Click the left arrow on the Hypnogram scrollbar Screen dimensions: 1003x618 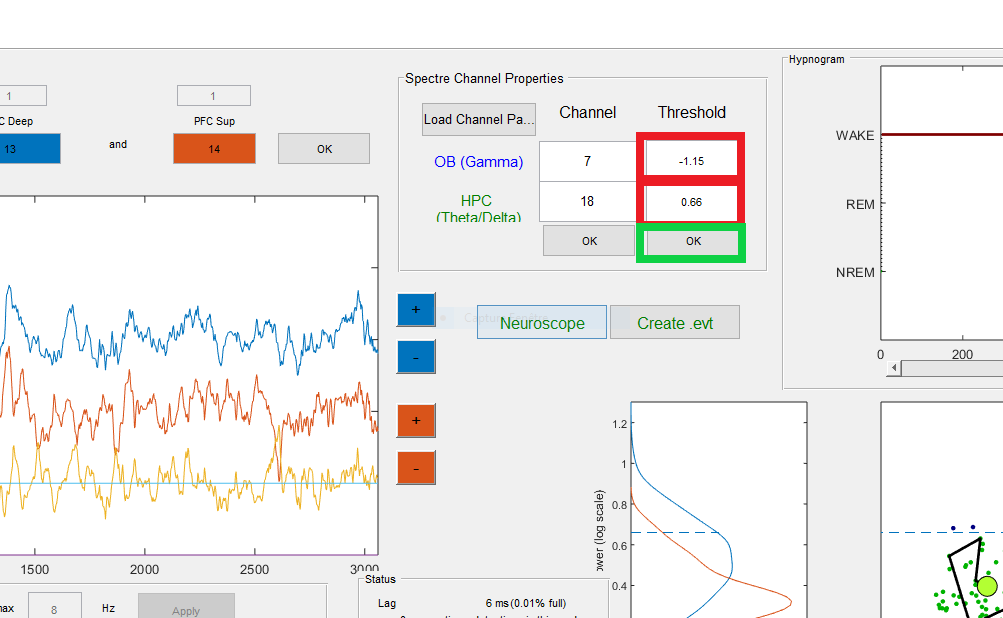click(x=893, y=368)
